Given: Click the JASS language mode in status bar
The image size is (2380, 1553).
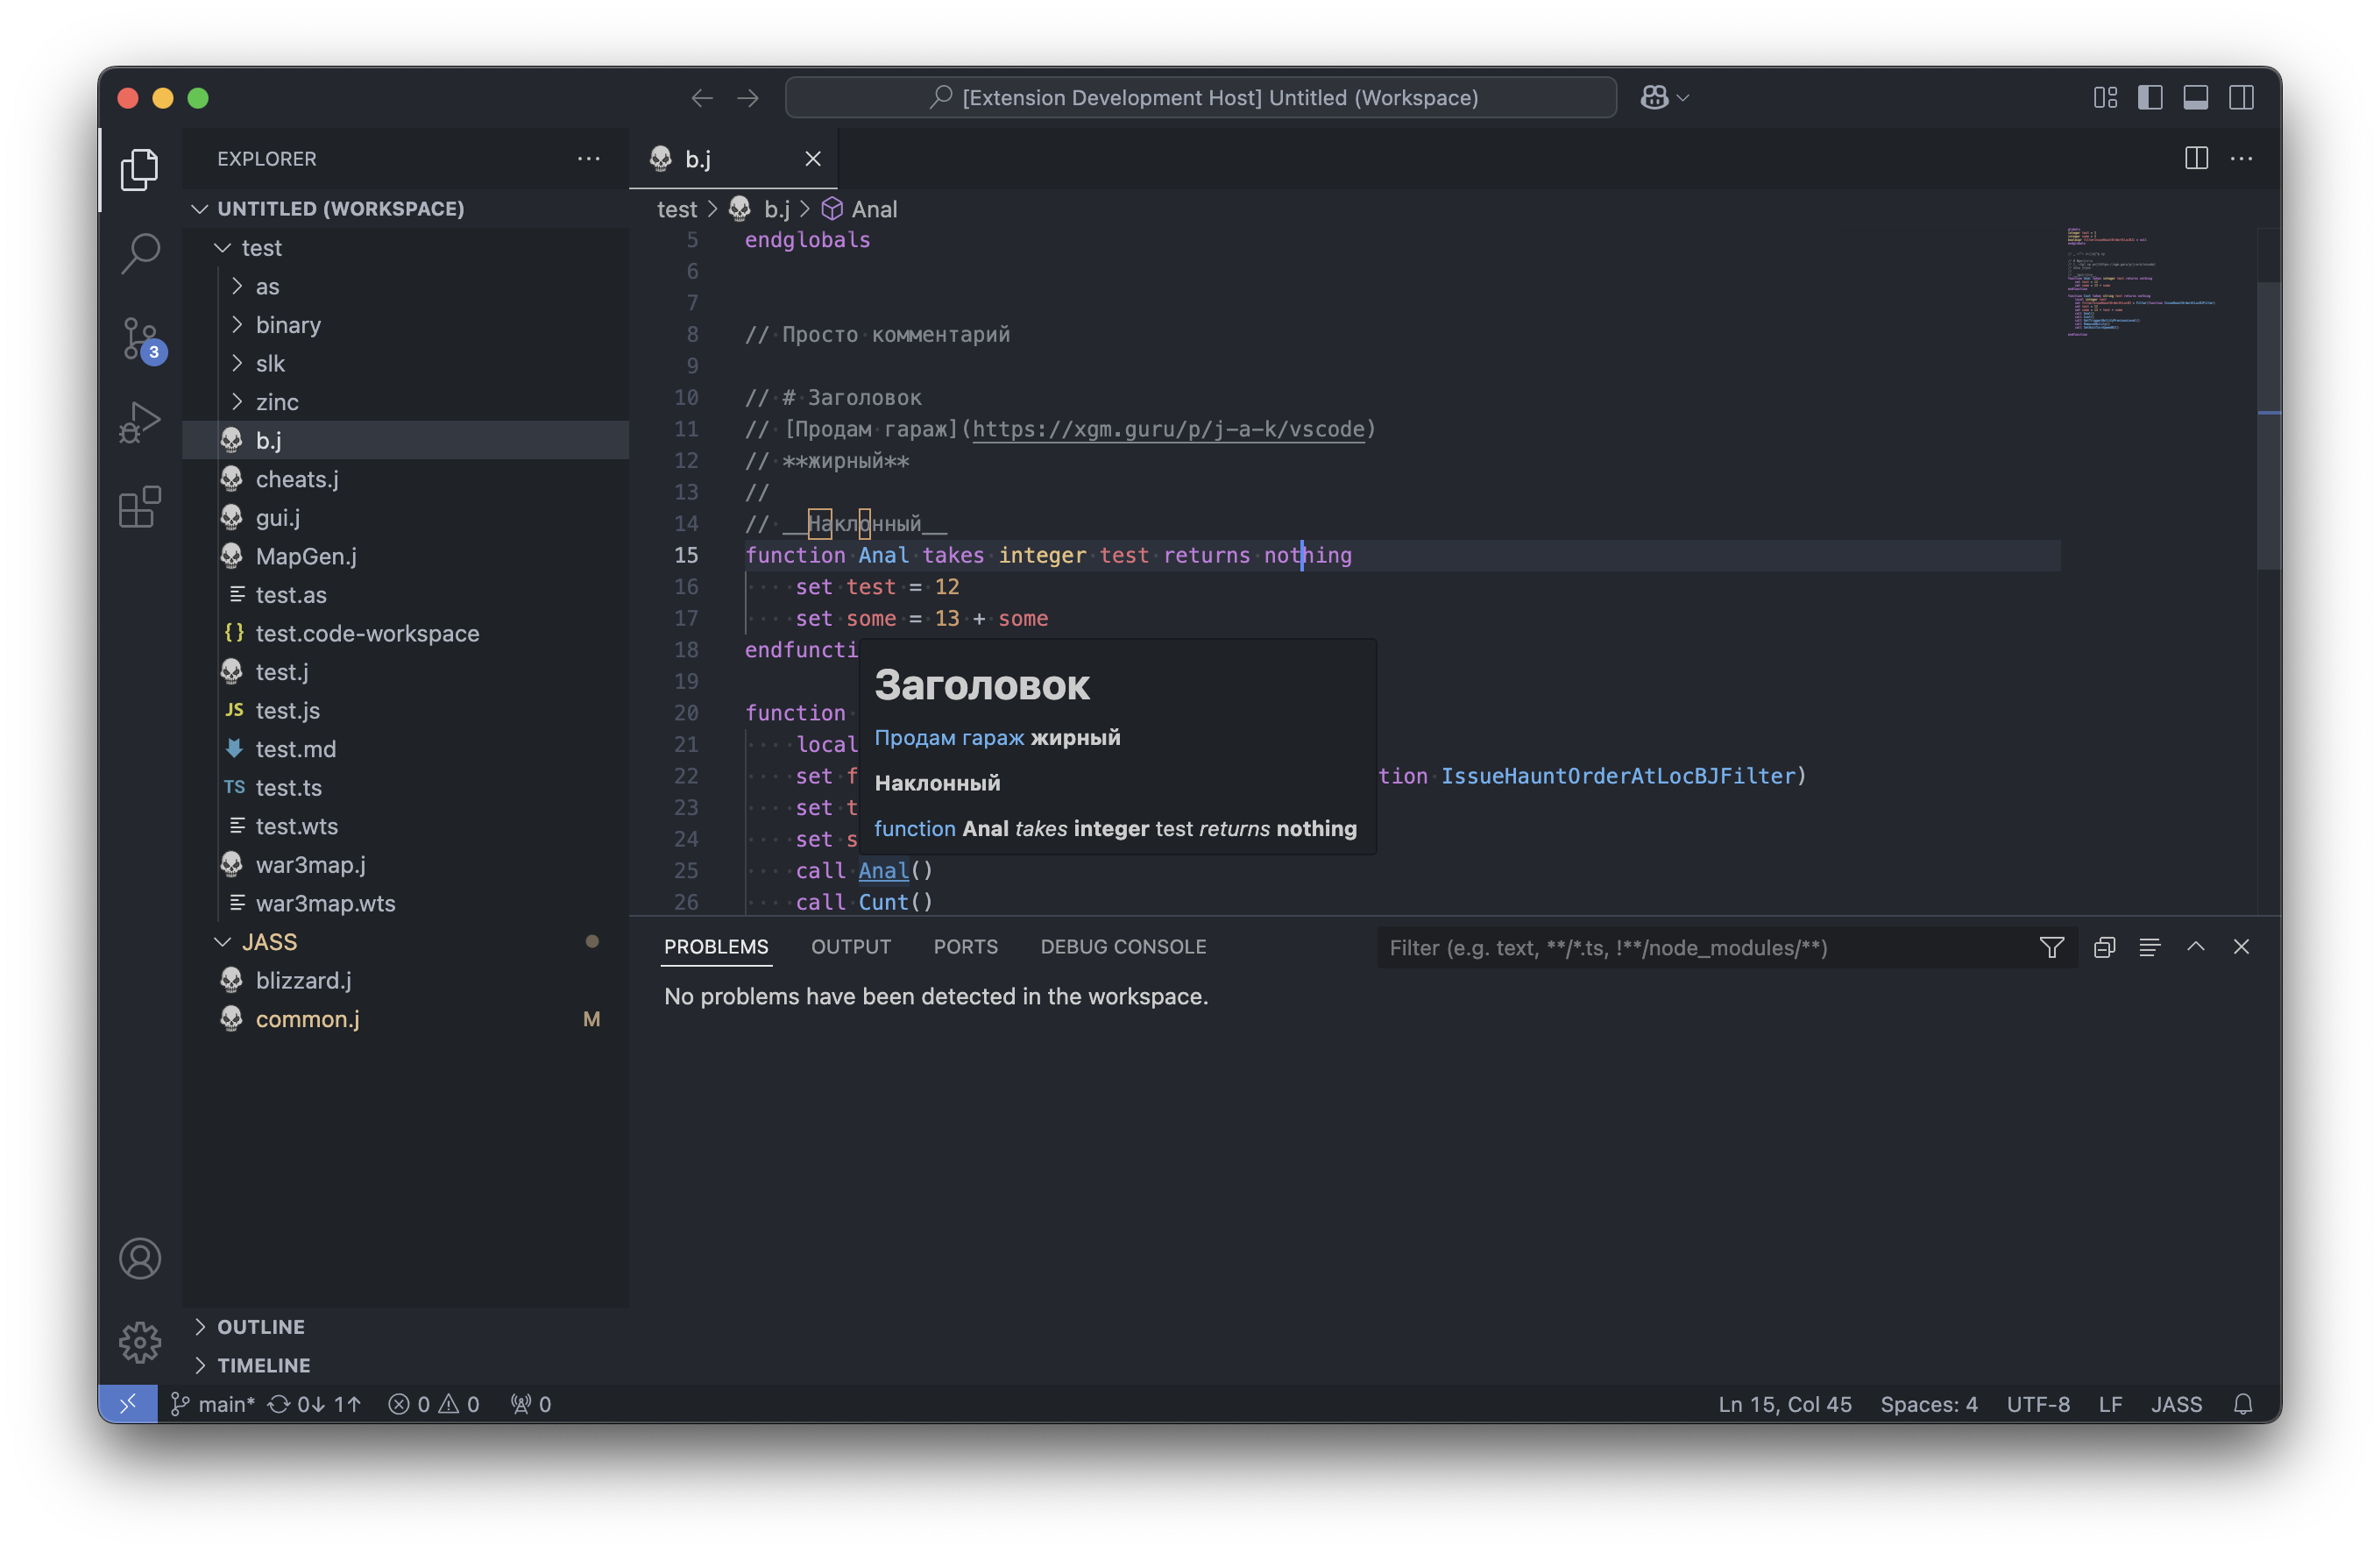Looking at the screenshot, I should [2176, 1404].
